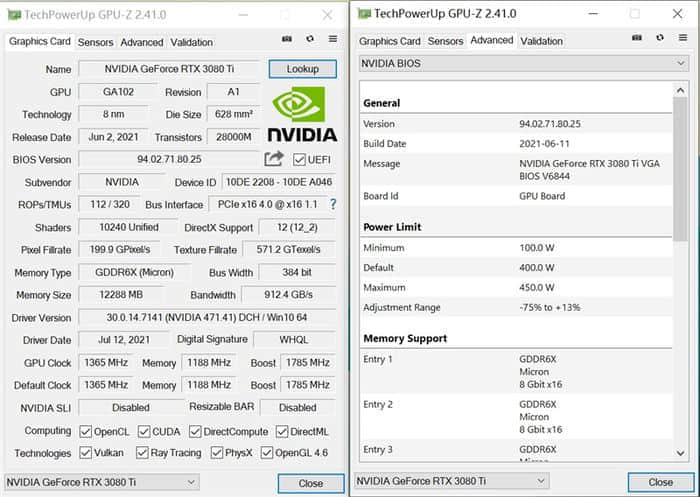Toggle the UEFI checkbox
Screen dimensions: 700x497
tap(299, 159)
